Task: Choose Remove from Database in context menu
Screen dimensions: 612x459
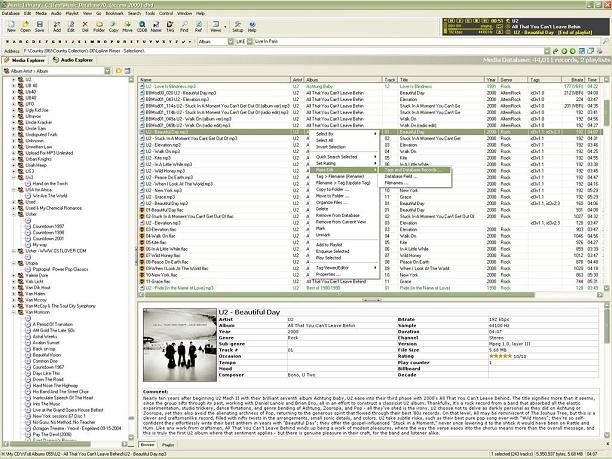Action: click(344, 215)
